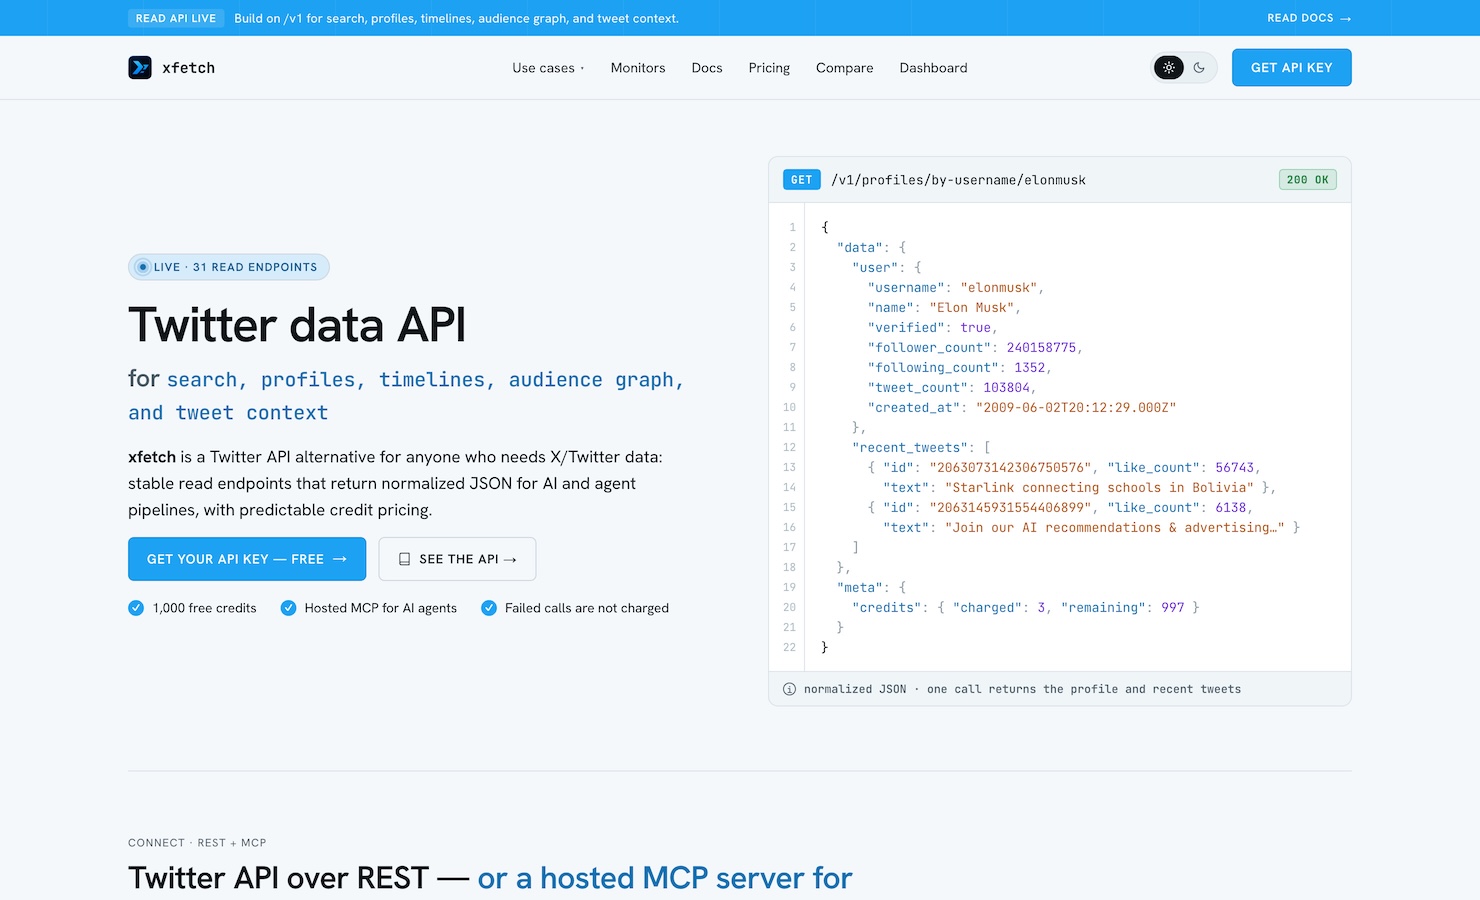1480x900 pixels.
Task: Open the Dashboard link
Action: (x=933, y=67)
